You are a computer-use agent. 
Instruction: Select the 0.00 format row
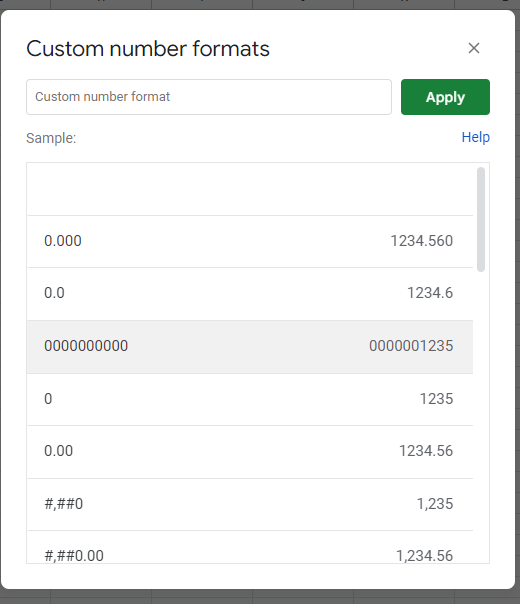[250, 452]
